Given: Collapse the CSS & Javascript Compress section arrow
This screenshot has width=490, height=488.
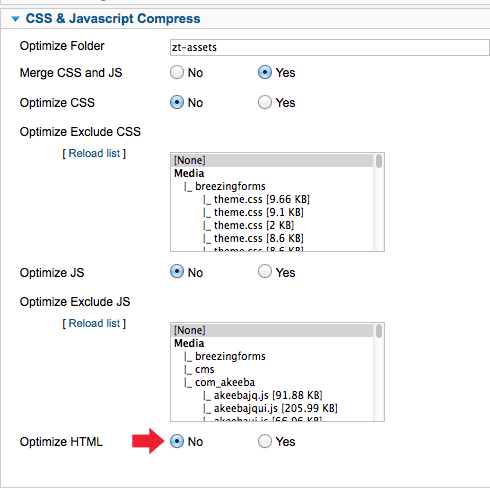Looking at the screenshot, I should pos(15,19).
